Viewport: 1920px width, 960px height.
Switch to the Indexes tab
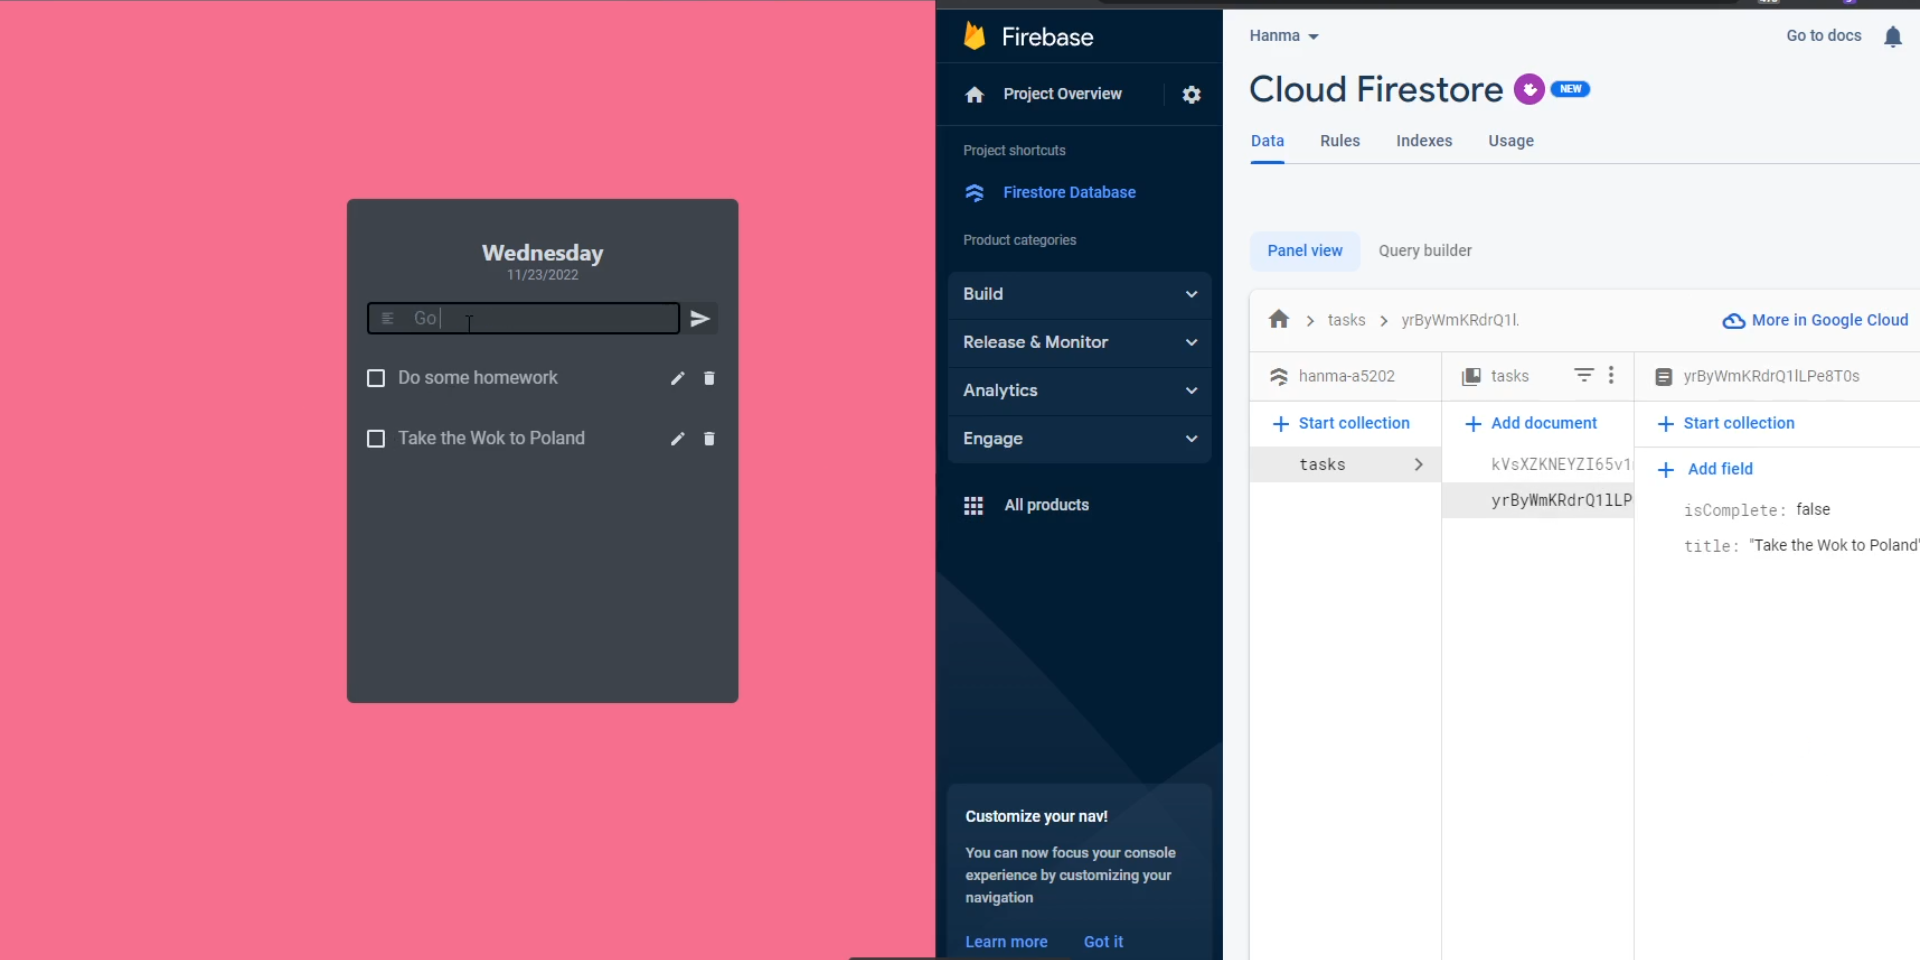pos(1424,141)
